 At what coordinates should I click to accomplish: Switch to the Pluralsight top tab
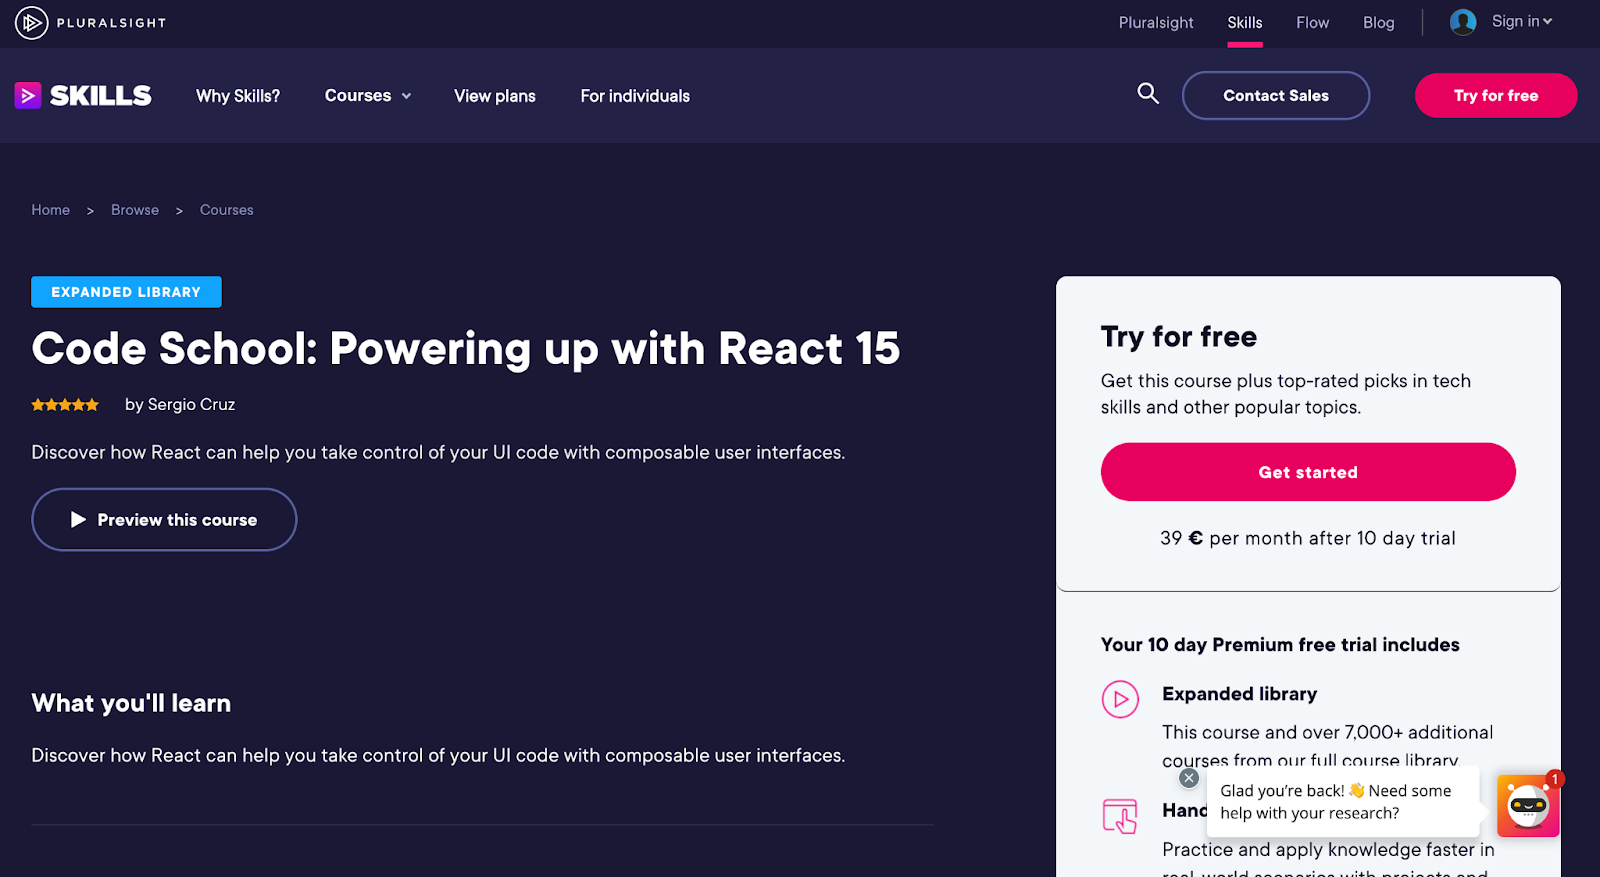click(x=1156, y=23)
